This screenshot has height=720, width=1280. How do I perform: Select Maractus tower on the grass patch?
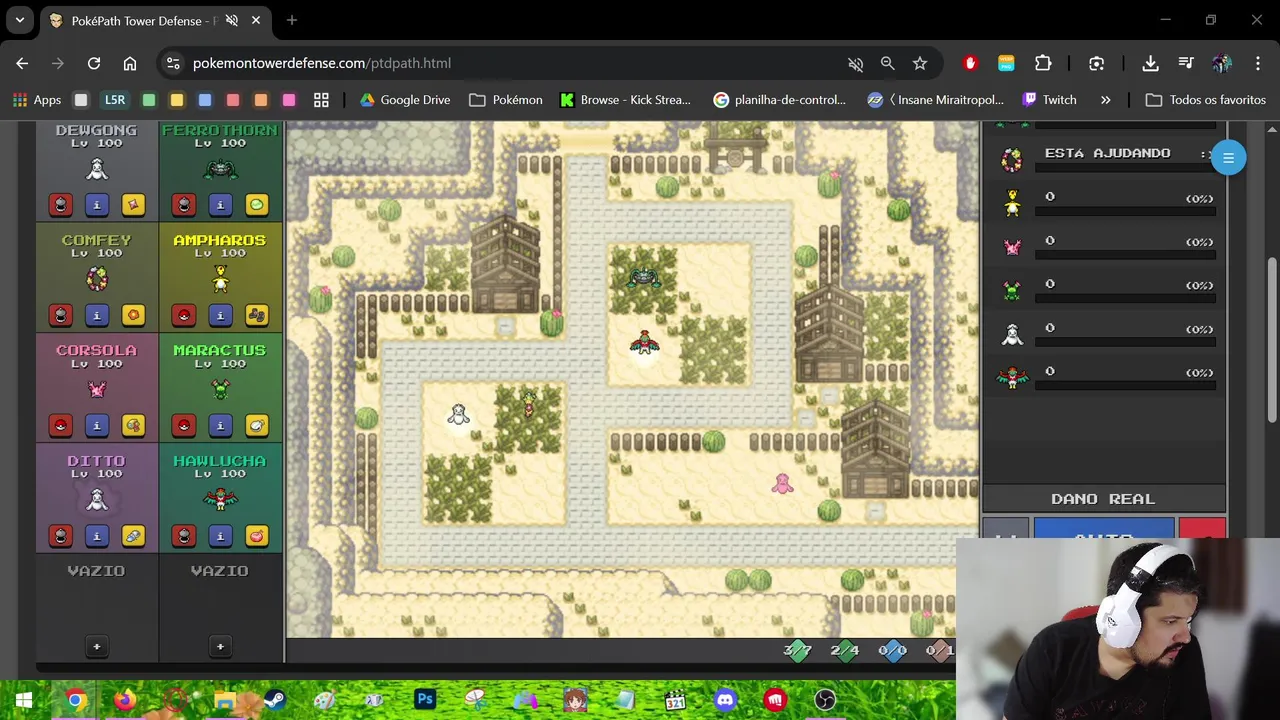coord(528,402)
